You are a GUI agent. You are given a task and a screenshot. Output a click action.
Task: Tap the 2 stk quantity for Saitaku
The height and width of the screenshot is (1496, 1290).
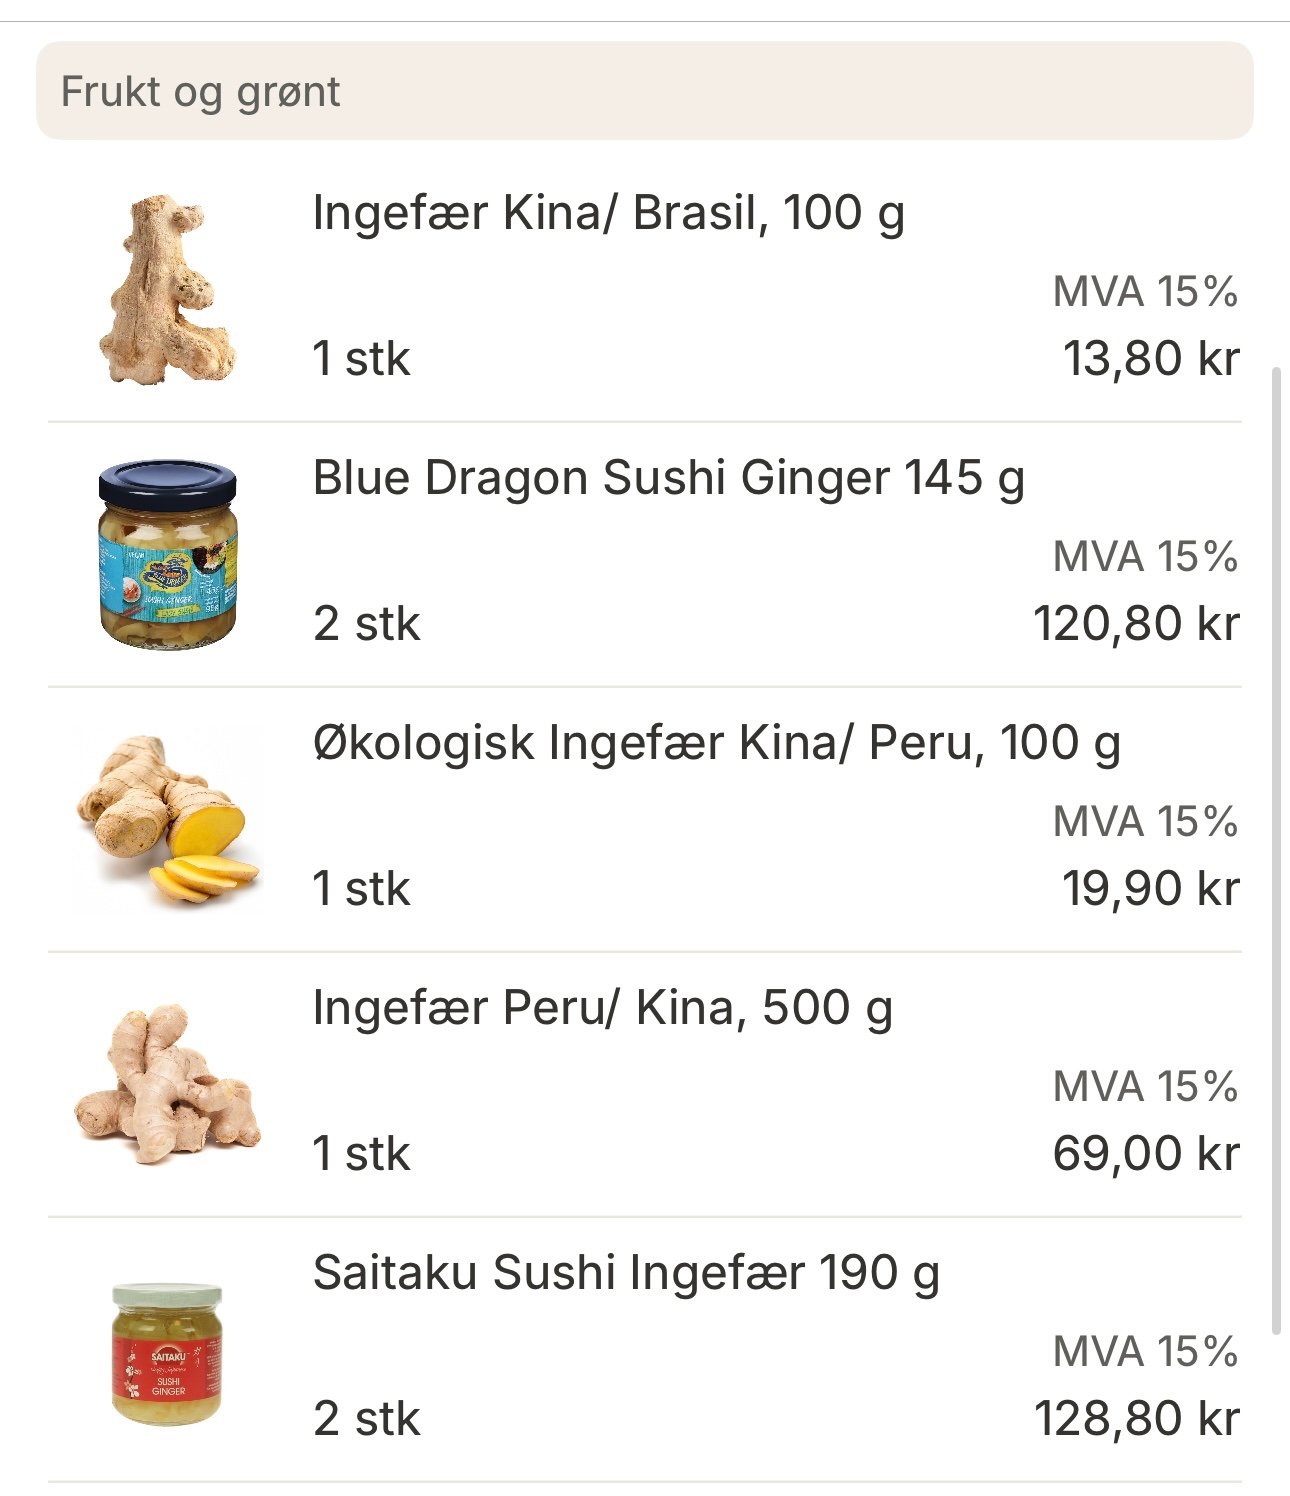coord(366,1418)
